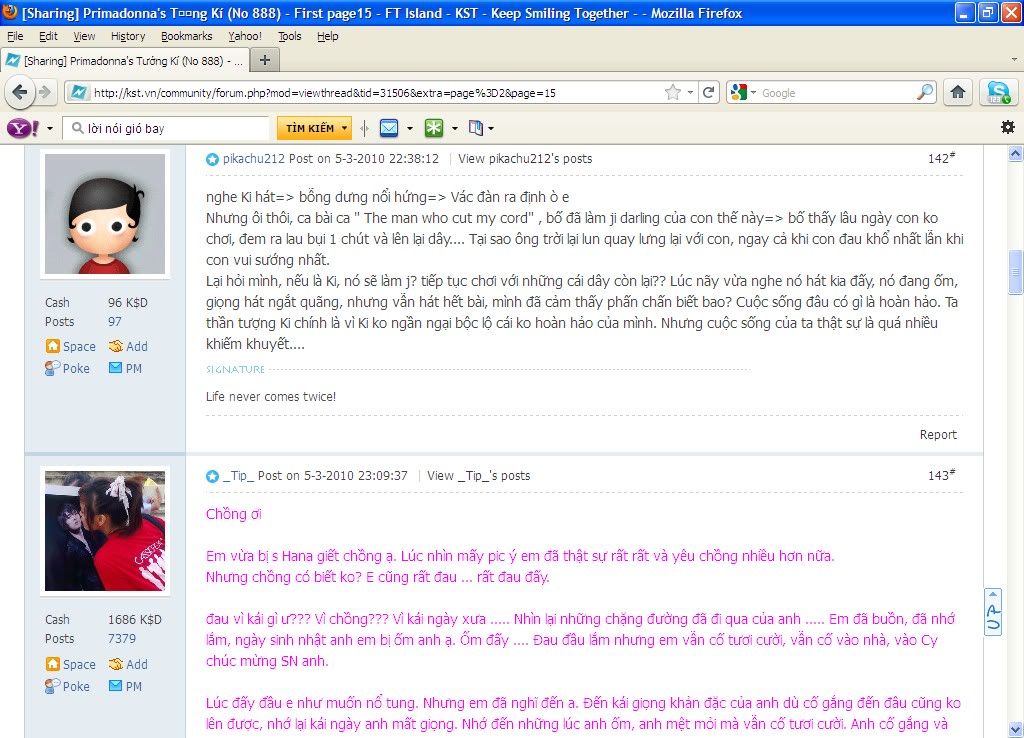
Task: Open the tab list dropdown arrow
Action: click(x=1014, y=59)
